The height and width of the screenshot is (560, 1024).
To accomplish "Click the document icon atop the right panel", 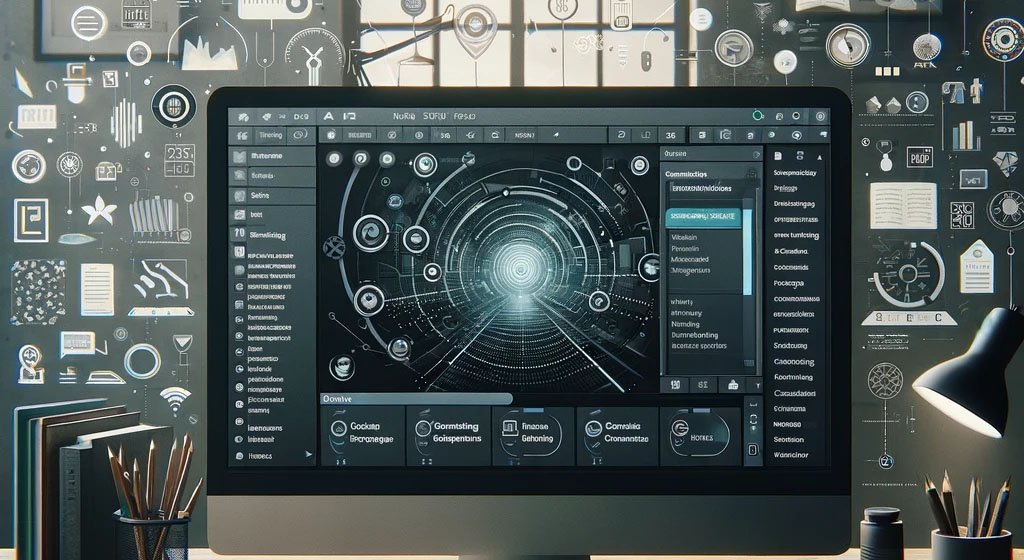I will 779,156.
